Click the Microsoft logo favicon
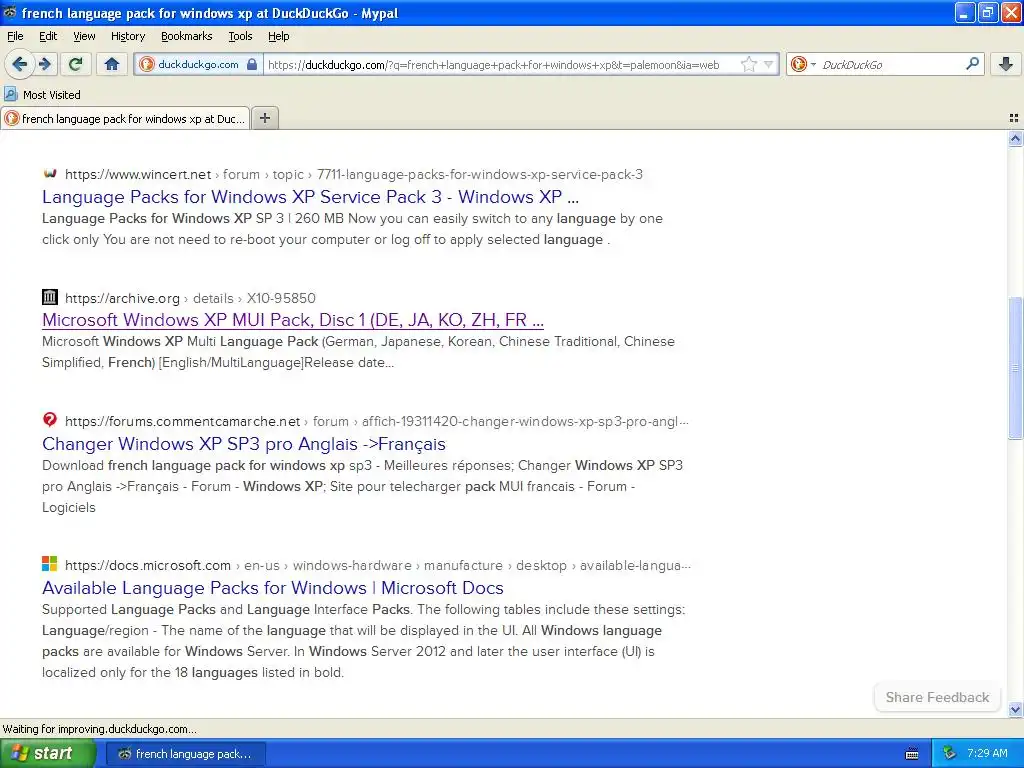This screenshot has height=768, width=1024. (50, 563)
